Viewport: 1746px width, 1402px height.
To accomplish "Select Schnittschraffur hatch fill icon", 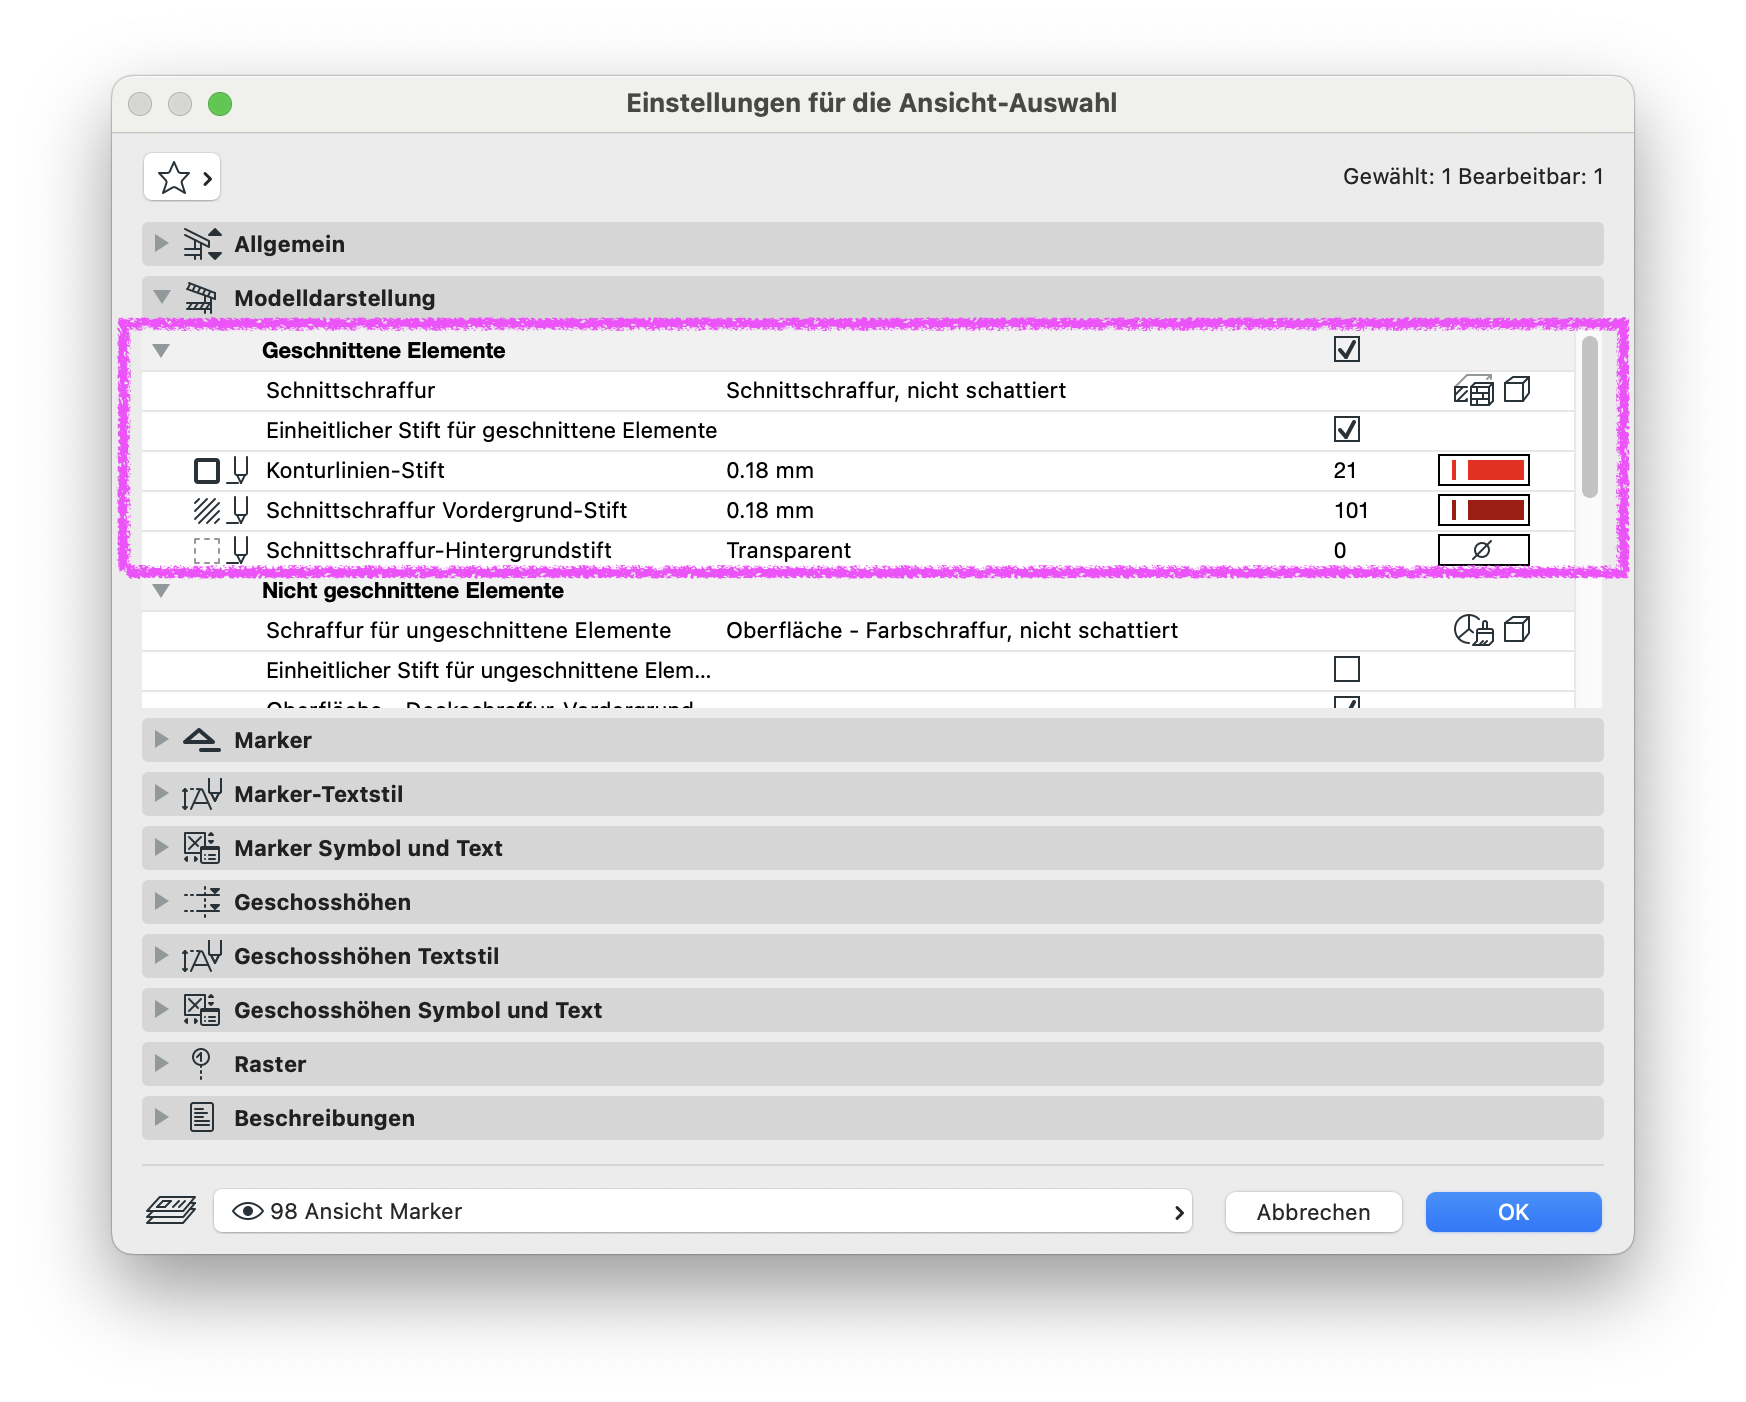I will click(x=1473, y=390).
